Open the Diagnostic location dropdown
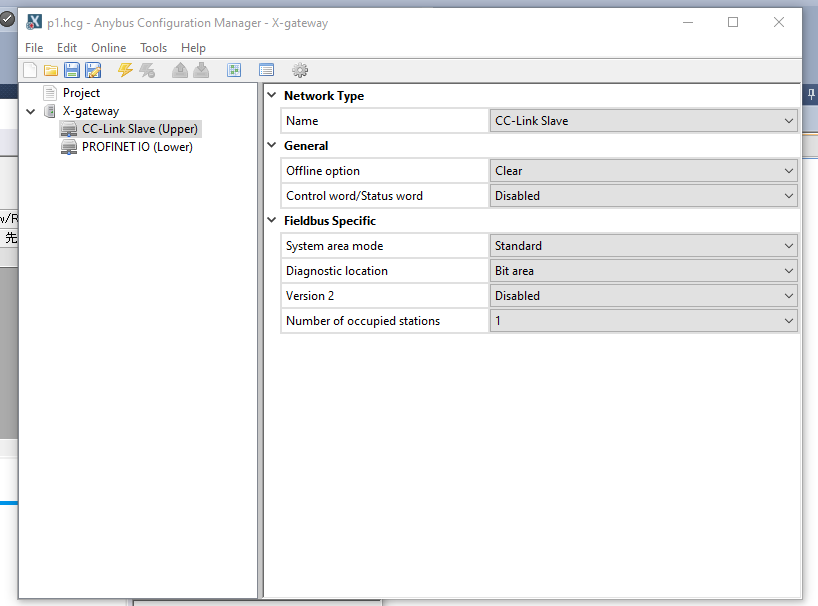This screenshot has height=606, width=818. pos(643,271)
